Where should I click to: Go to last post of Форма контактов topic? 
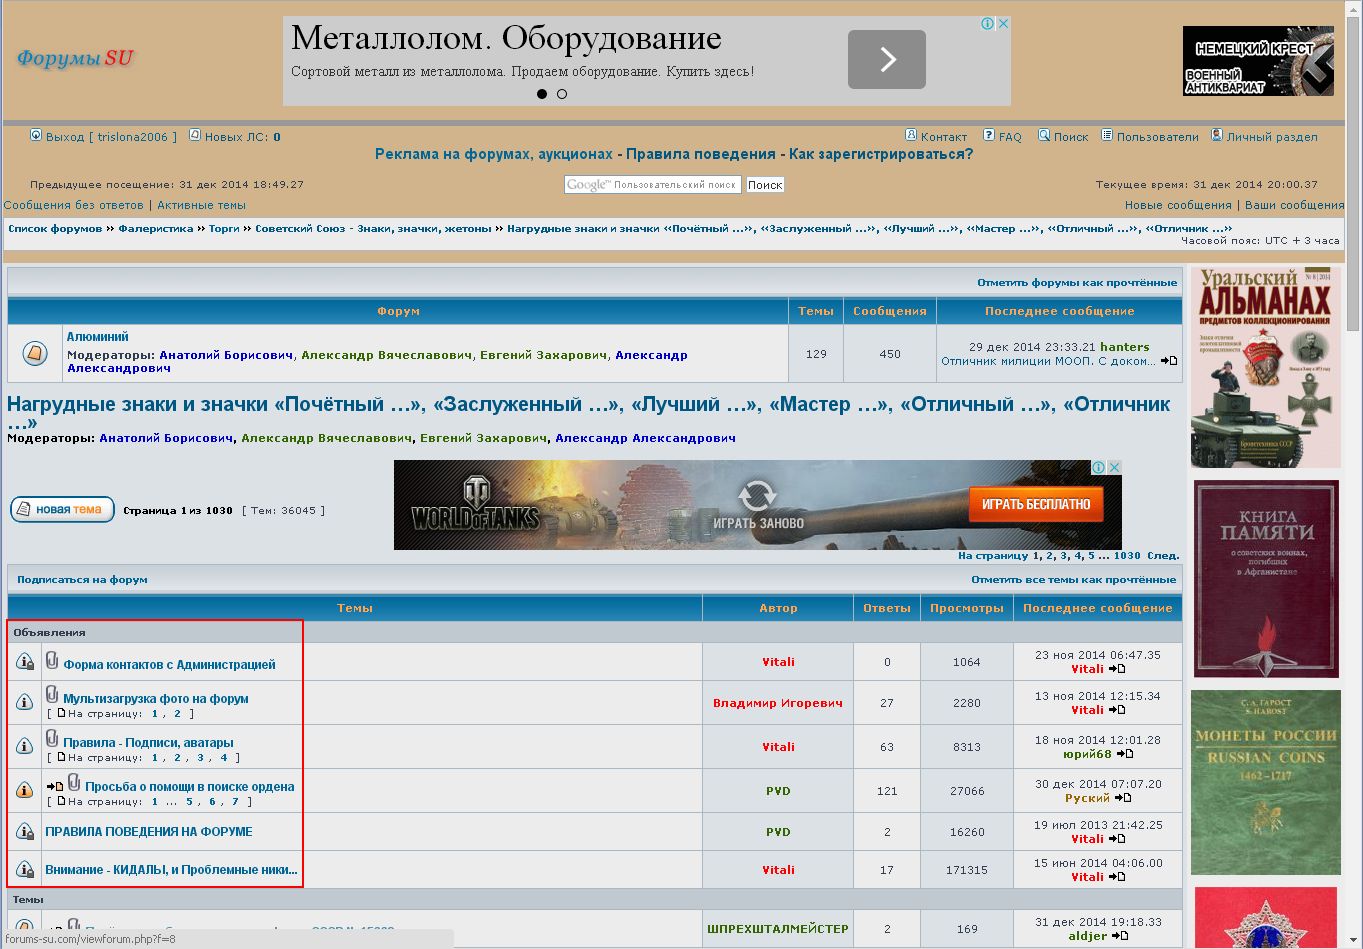coord(1117,669)
